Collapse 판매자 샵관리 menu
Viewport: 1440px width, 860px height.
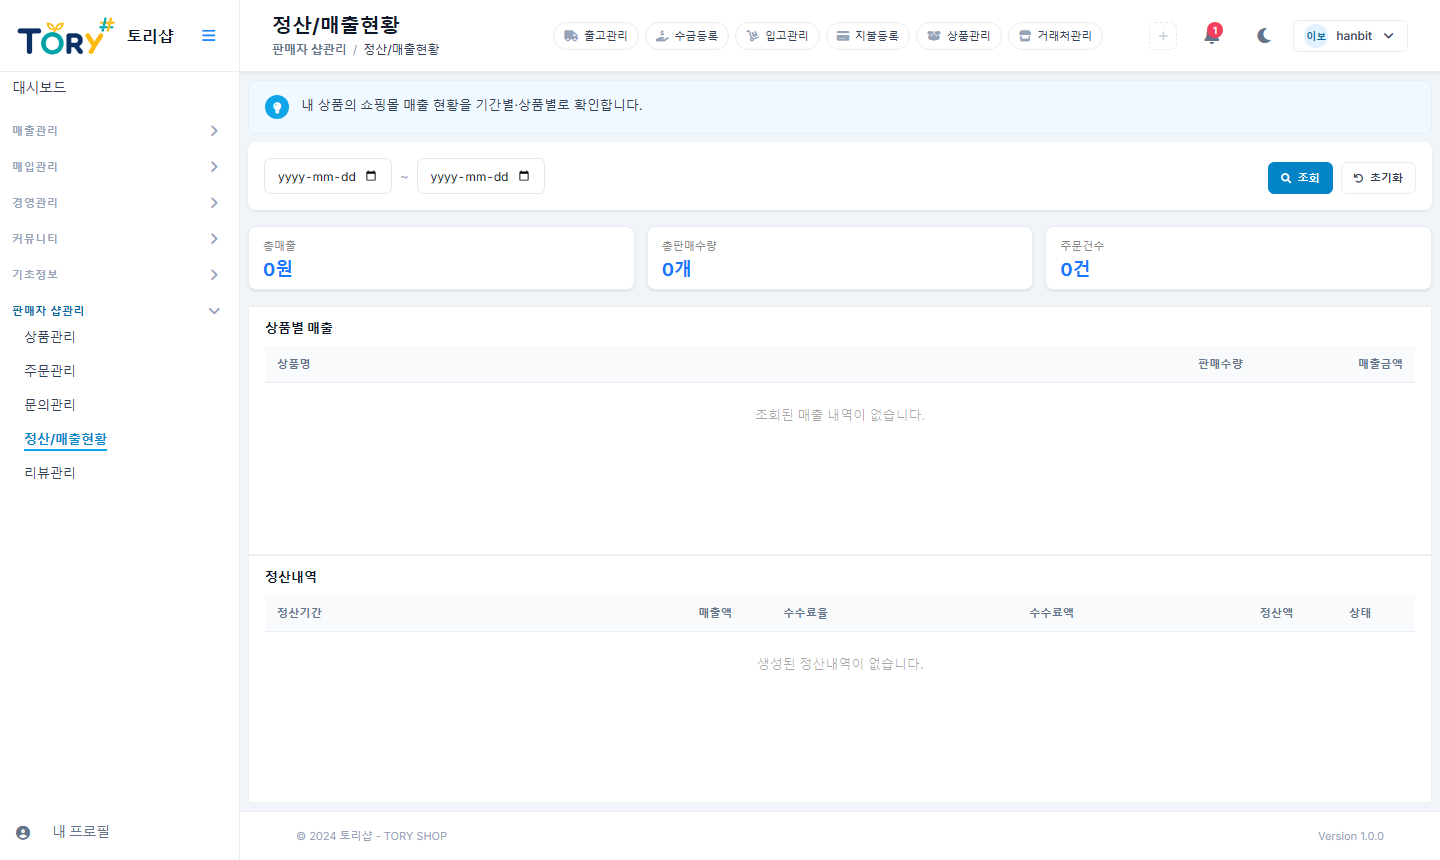click(x=116, y=311)
